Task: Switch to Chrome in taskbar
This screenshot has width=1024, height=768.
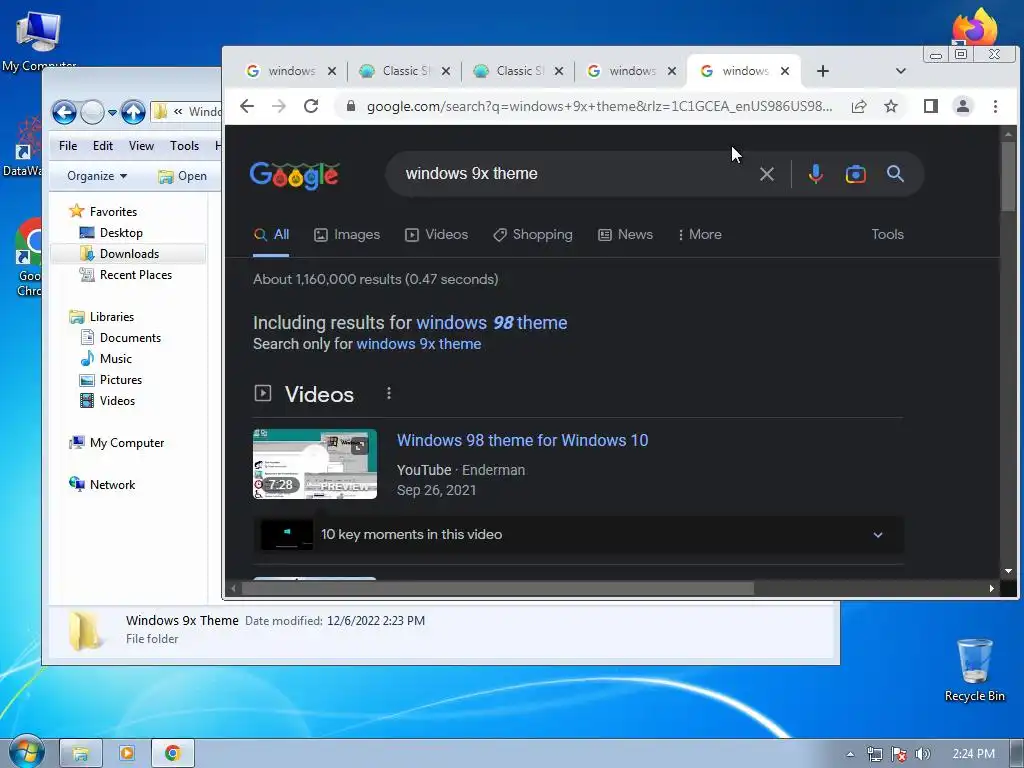Action: click(x=172, y=754)
